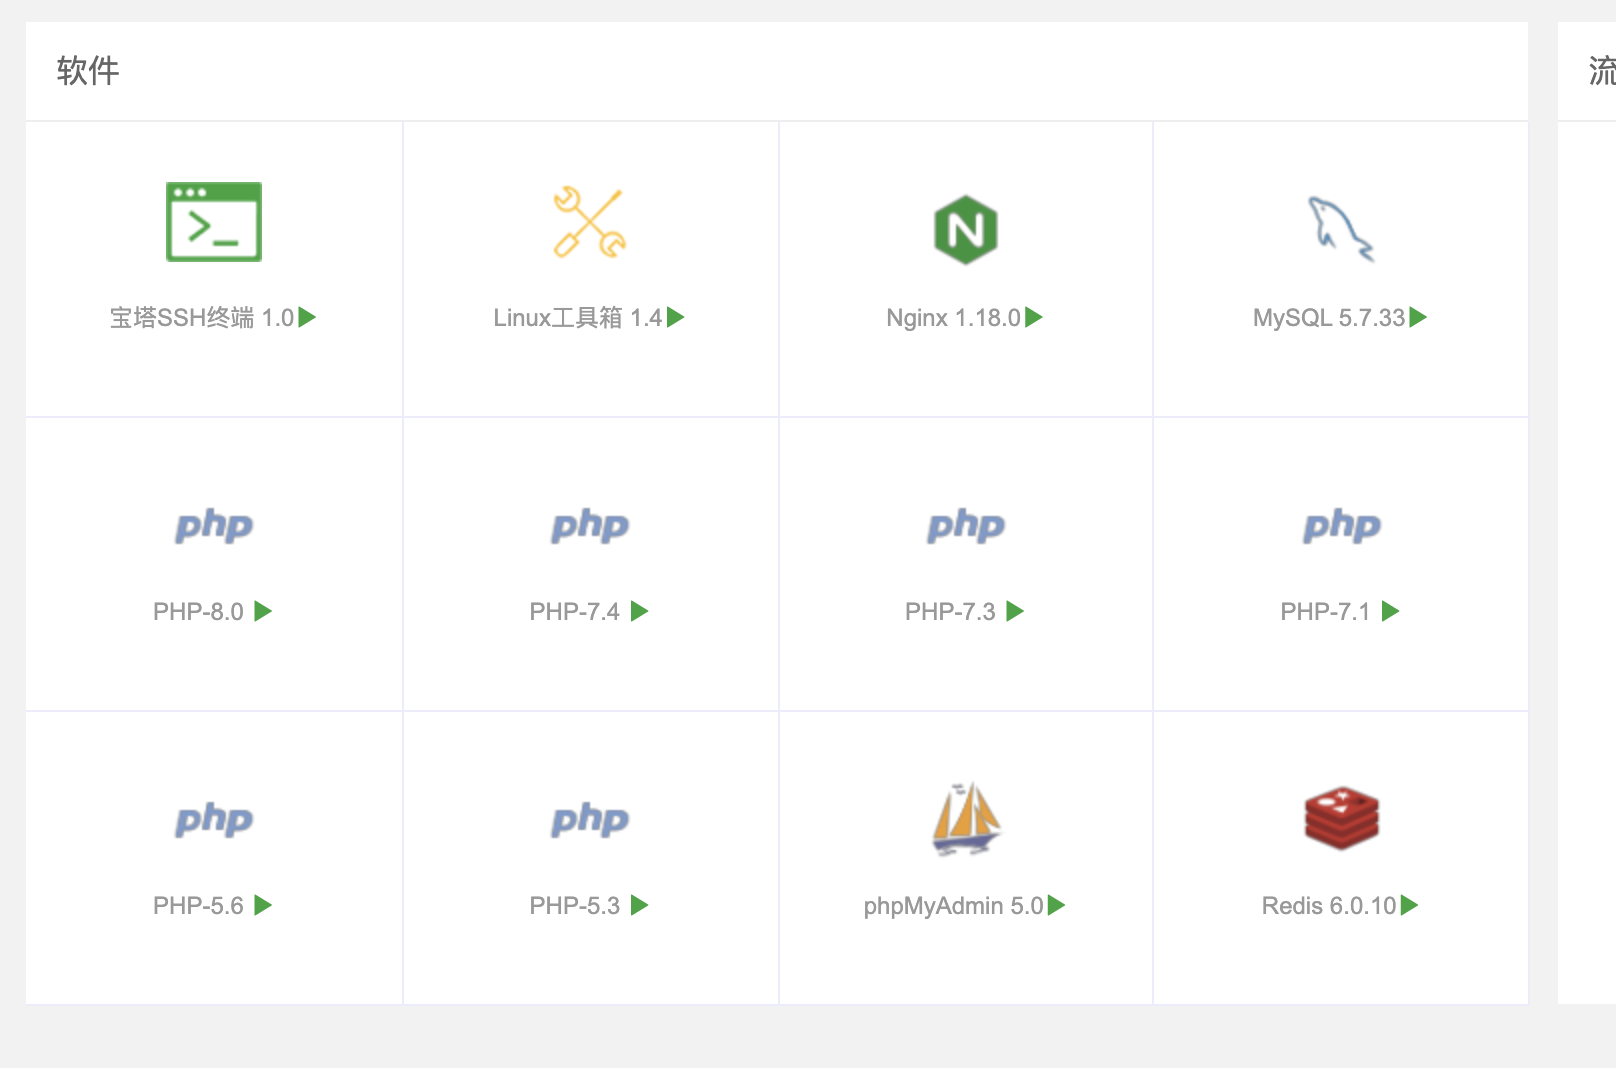1616x1068 pixels.
Task: Open Nginx 1.18.0 settings label
Action: tap(953, 318)
